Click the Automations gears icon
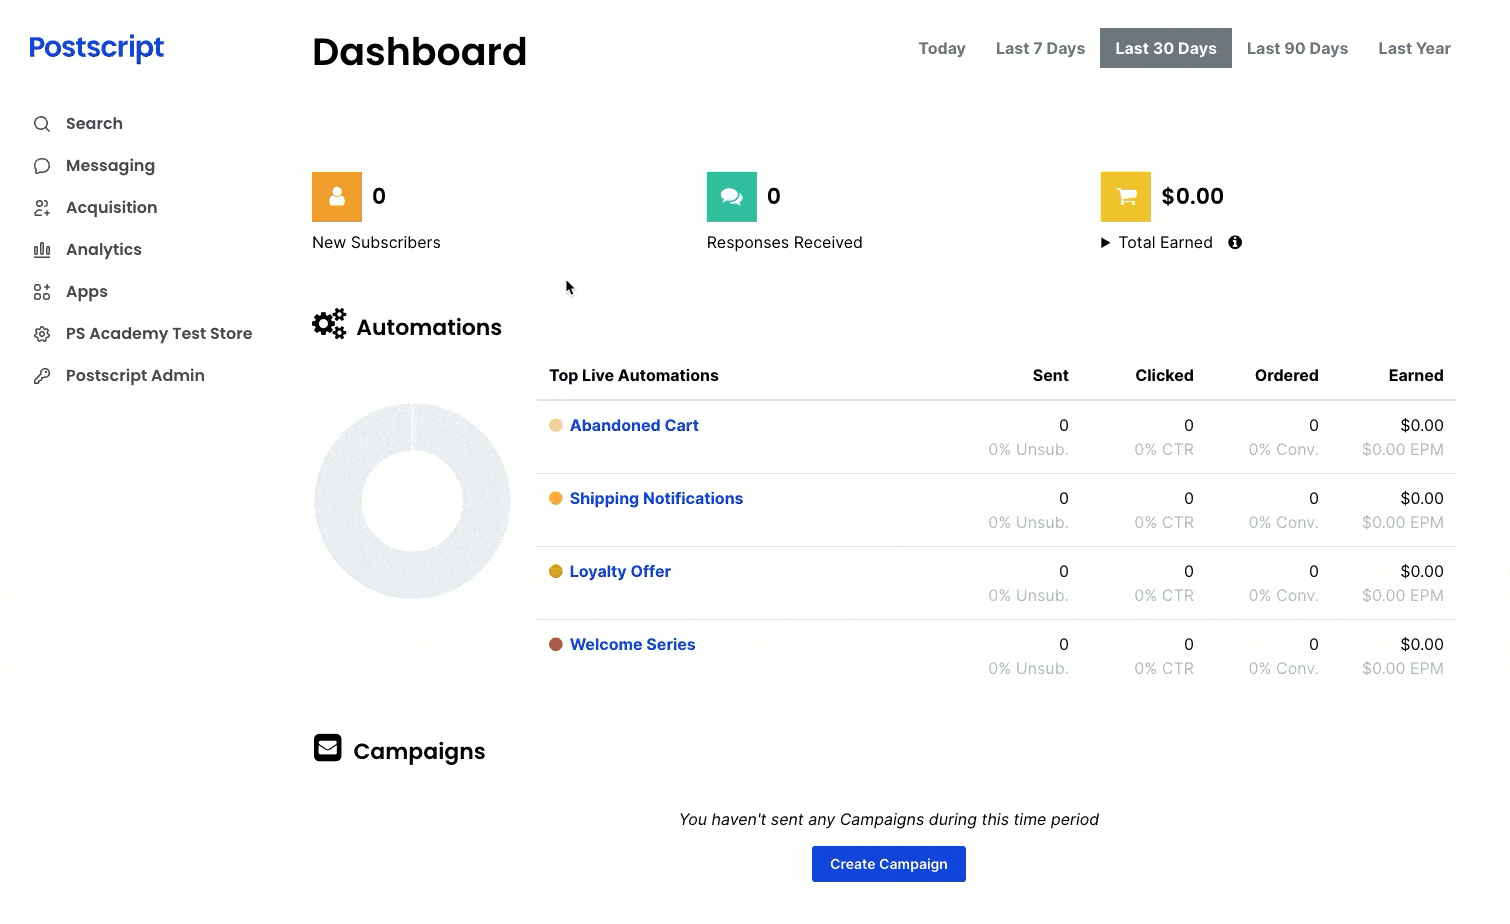The height and width of the screenshot is (924, 1510). click(329, 323)
